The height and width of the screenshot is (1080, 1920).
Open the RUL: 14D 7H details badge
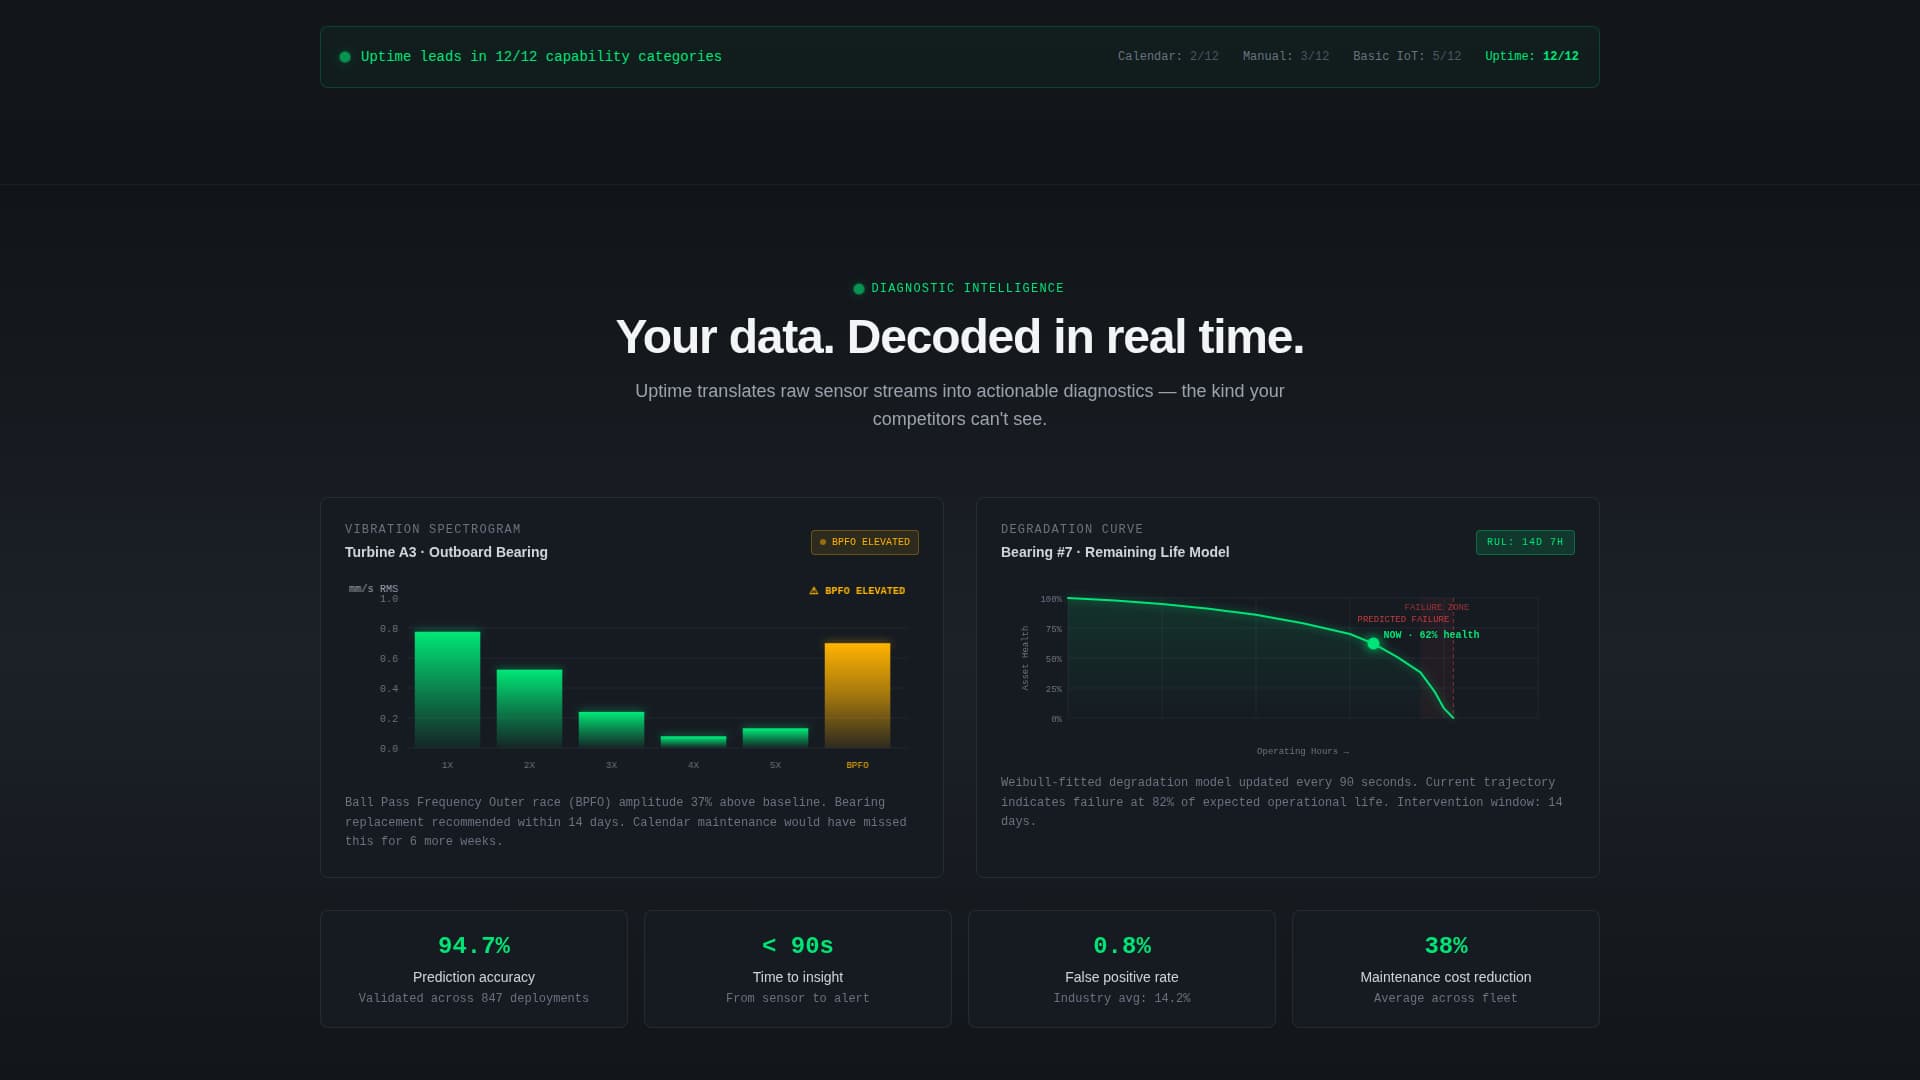coord(1524,542)
